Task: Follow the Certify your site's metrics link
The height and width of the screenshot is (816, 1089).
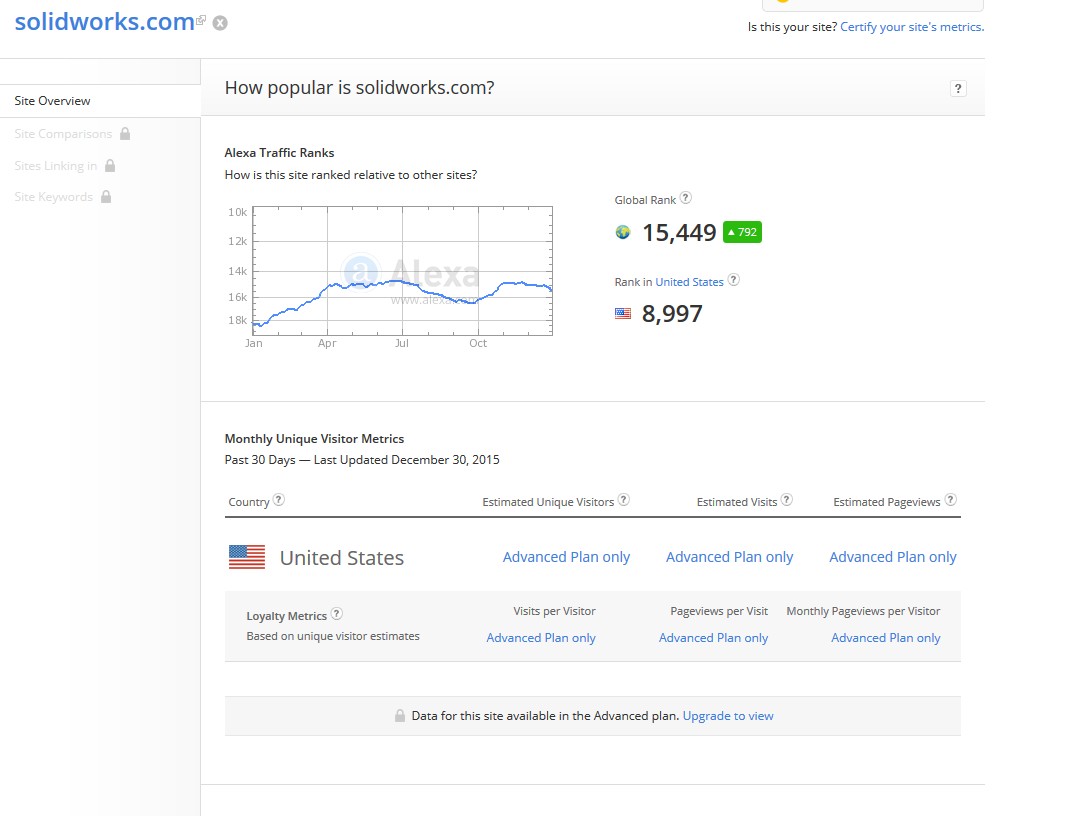Action: click(x=911, y=27)
